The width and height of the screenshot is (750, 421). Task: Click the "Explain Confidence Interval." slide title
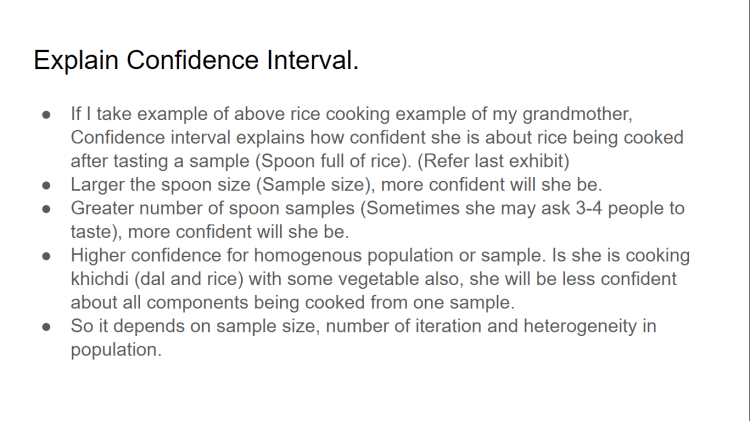tap(195, 60)
